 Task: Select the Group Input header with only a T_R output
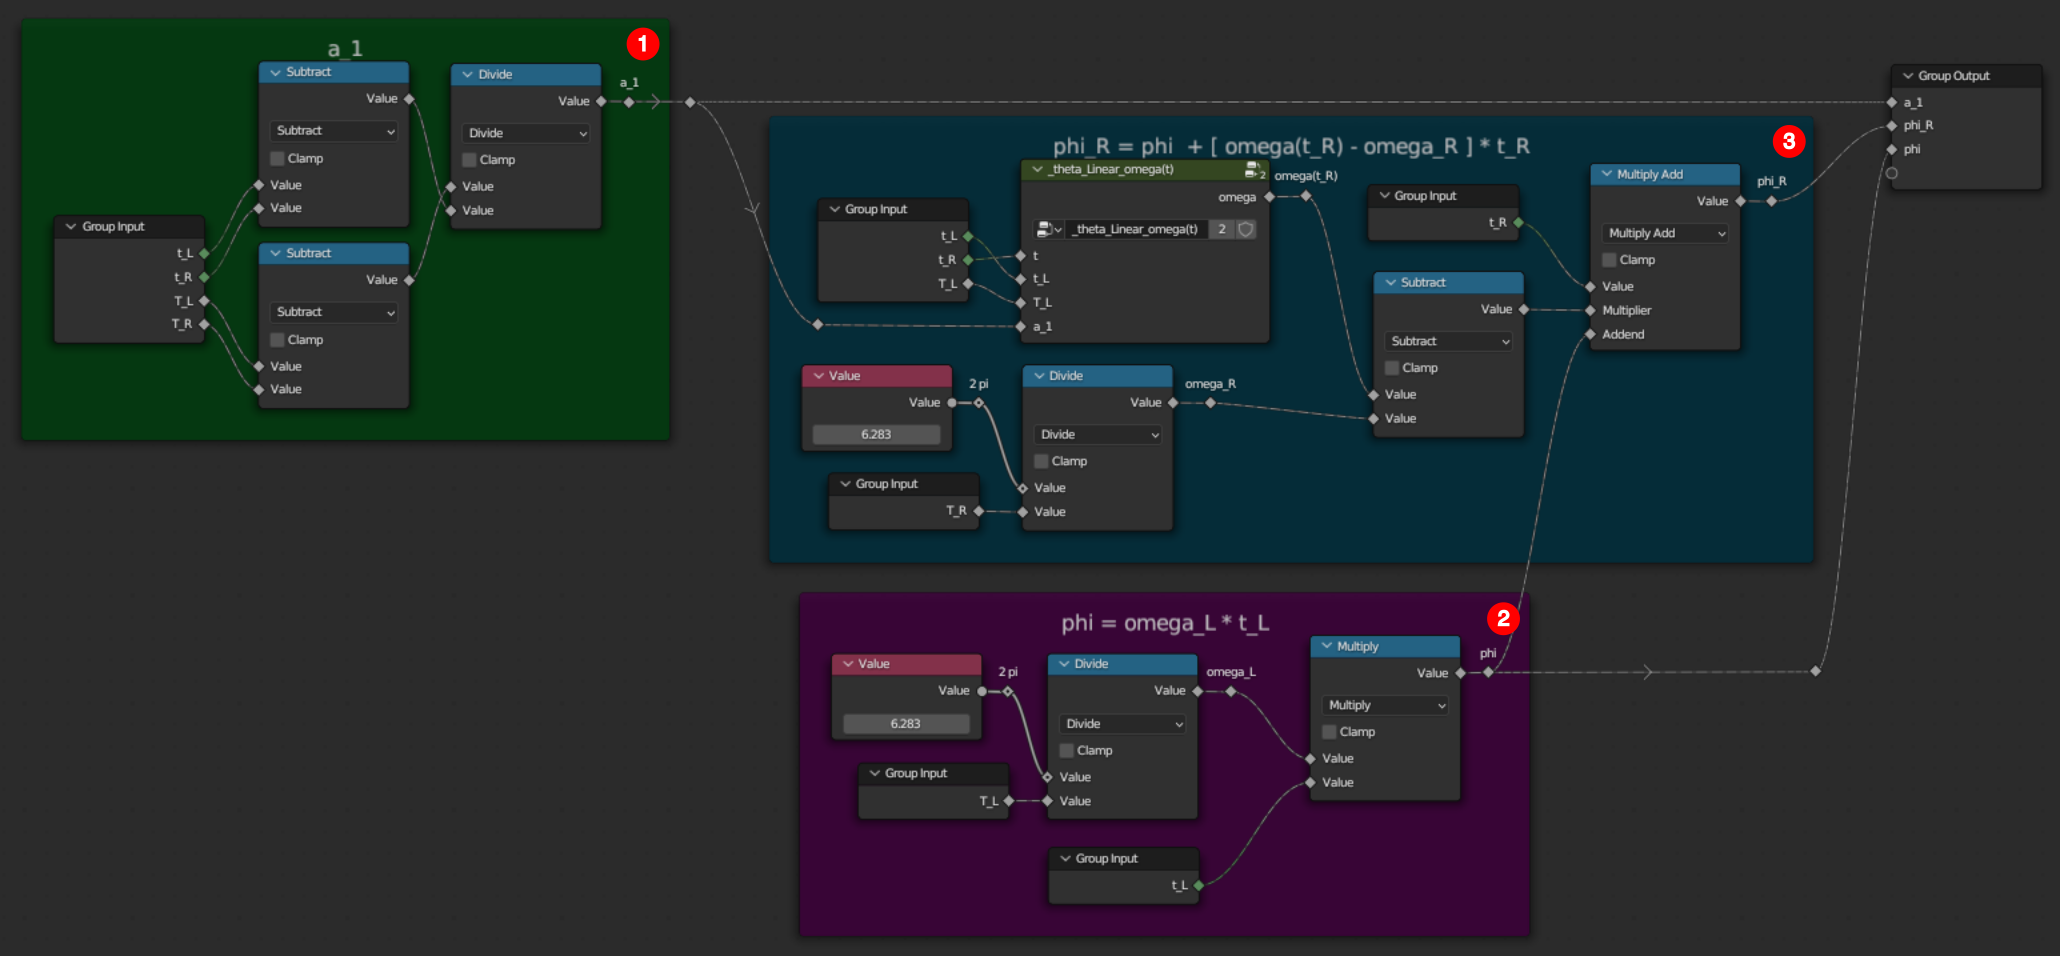coord(904,484)
